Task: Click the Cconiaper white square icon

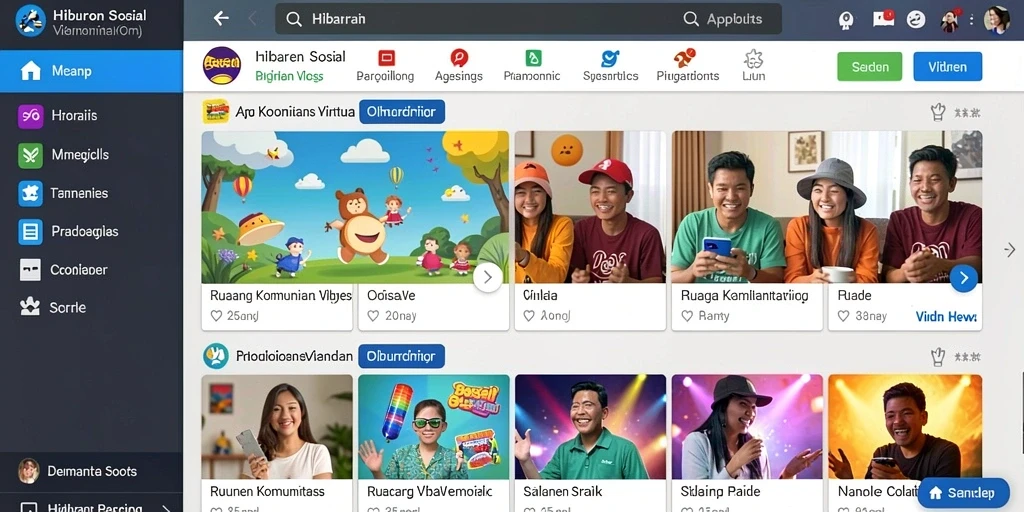Action: (30, 270)
